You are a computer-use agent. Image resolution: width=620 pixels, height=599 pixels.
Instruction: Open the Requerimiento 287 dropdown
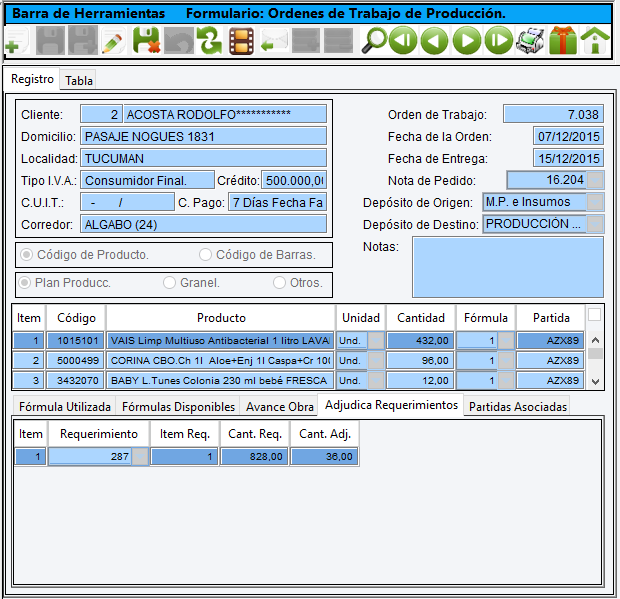[140, 457]
